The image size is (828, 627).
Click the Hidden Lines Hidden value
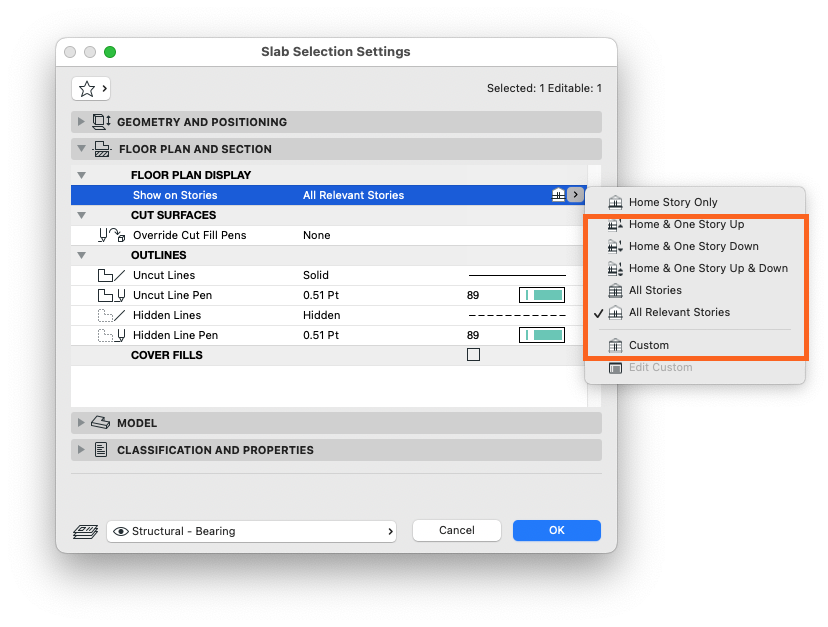point(321,315)
